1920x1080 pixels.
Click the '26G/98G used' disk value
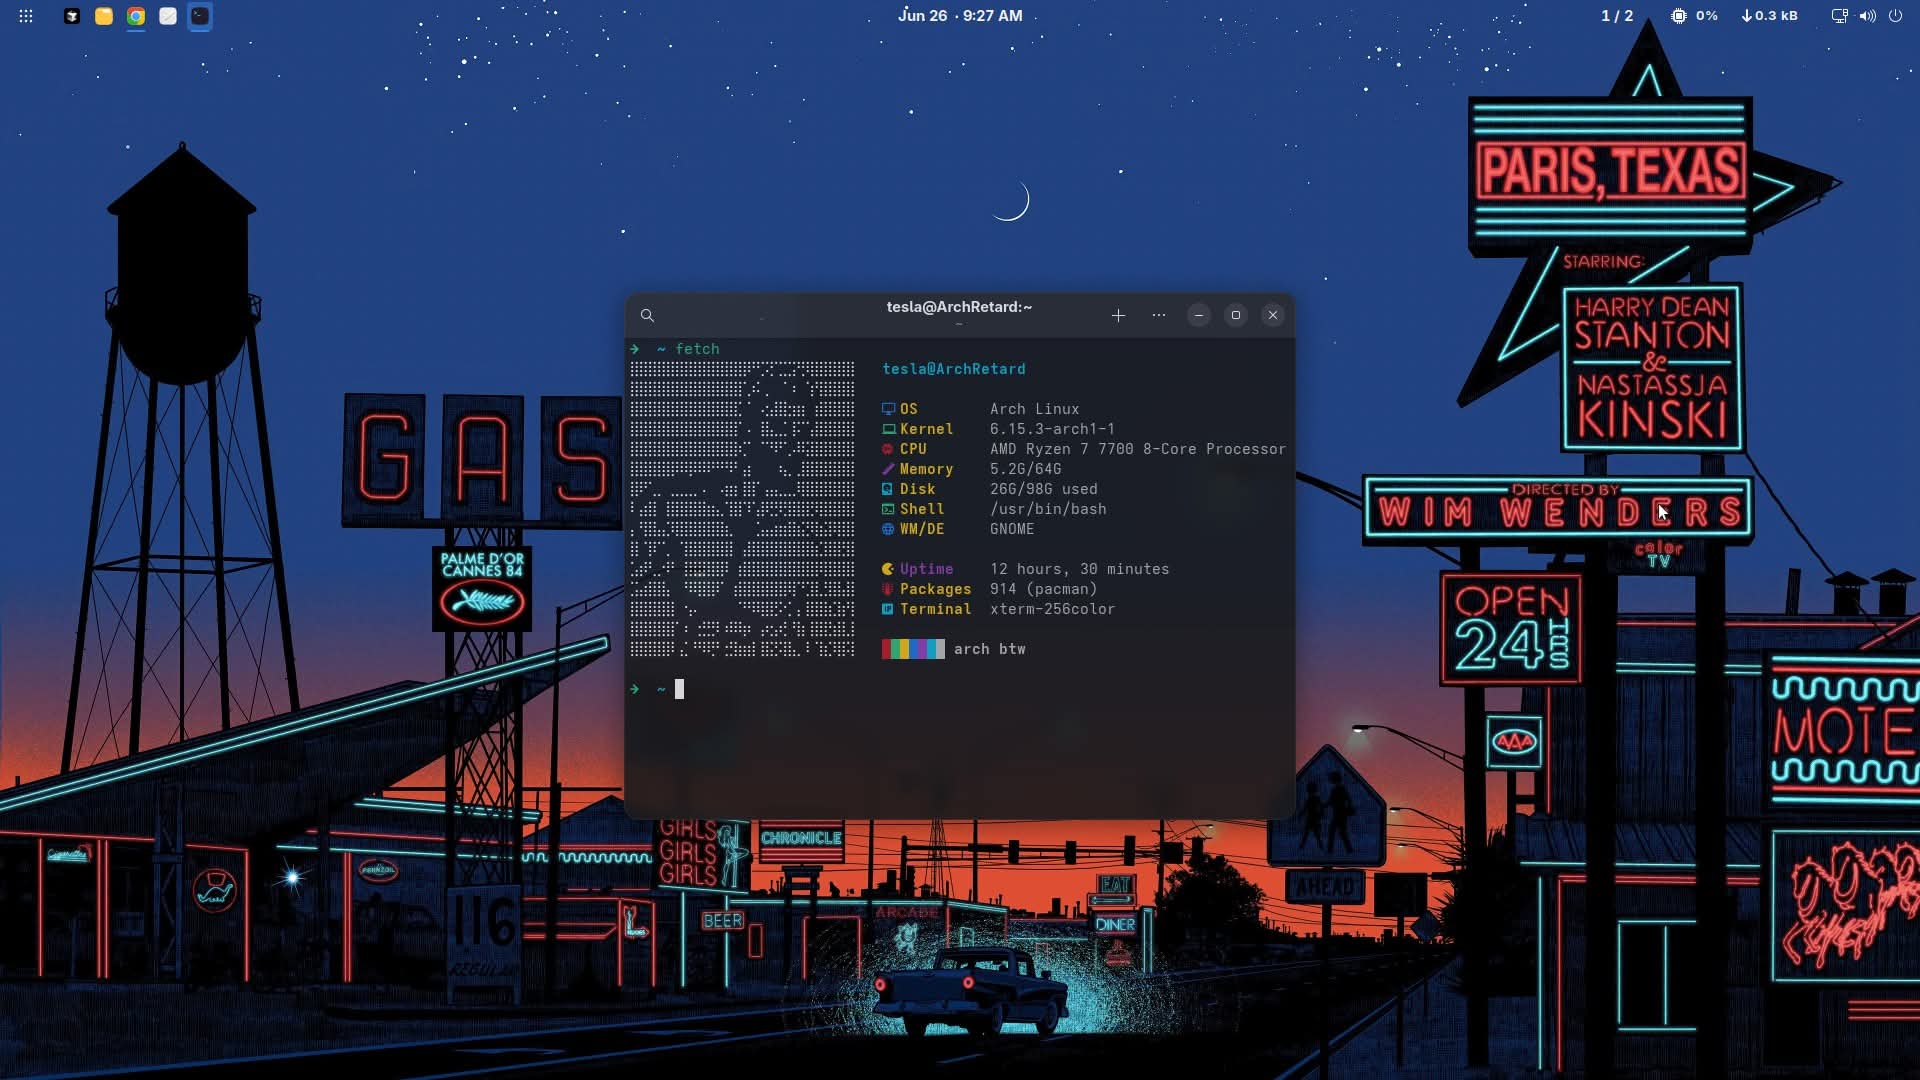point(1044,489)
